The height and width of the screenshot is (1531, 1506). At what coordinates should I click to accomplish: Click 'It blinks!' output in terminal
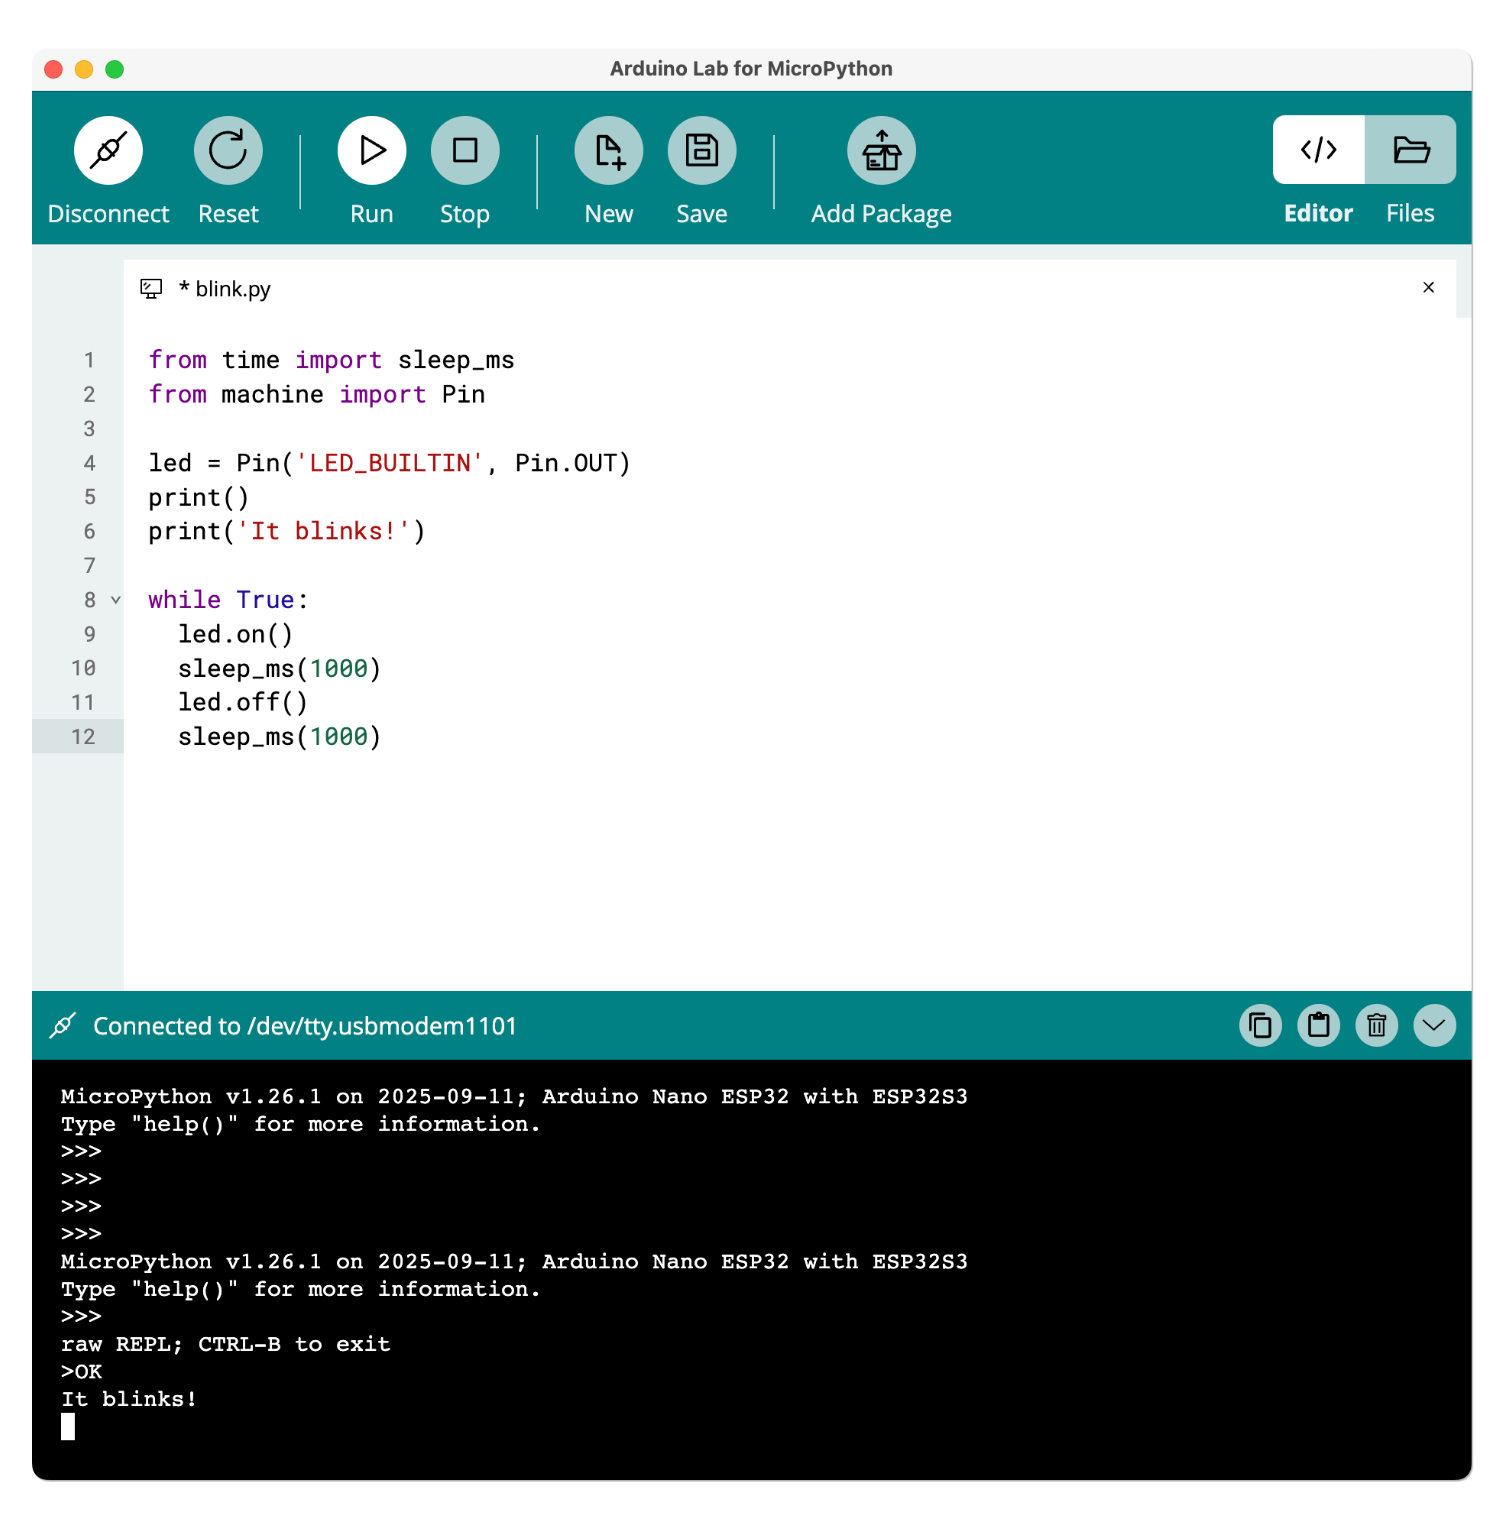(x=129, y=1400)
